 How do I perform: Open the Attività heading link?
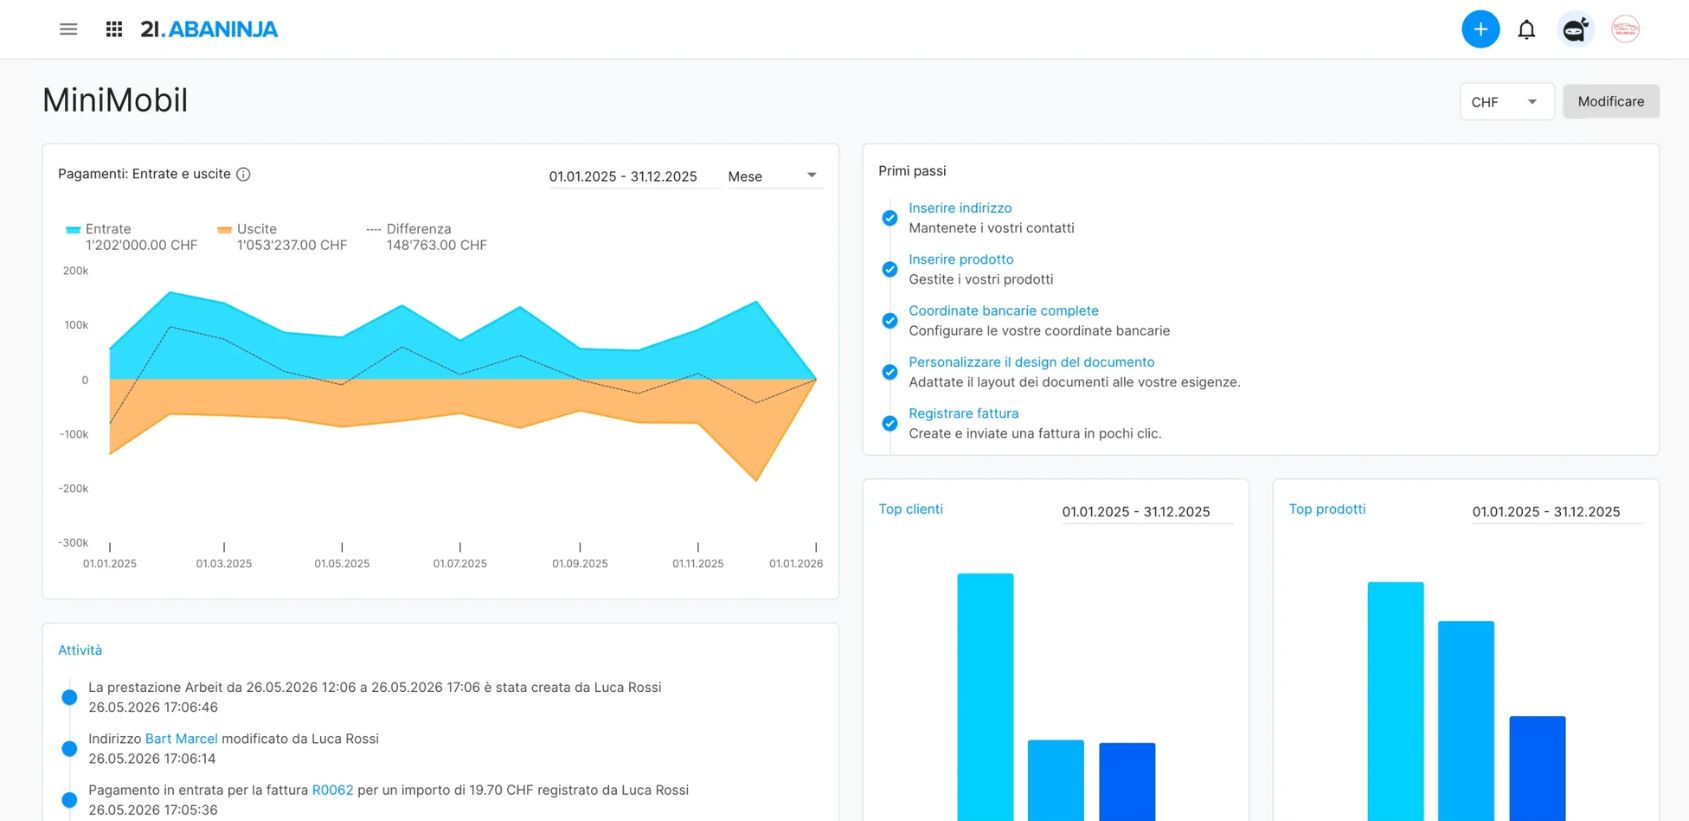80,650
